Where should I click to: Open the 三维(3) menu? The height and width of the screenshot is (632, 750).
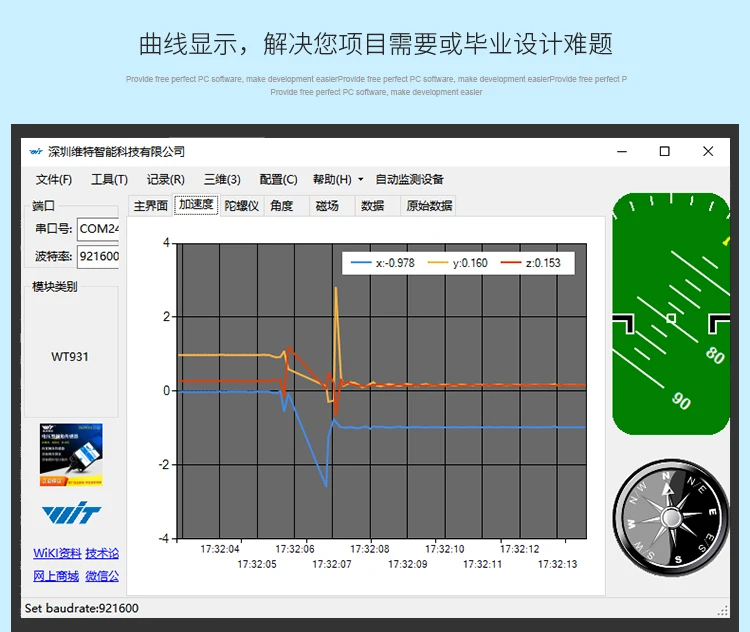point(222,179)
